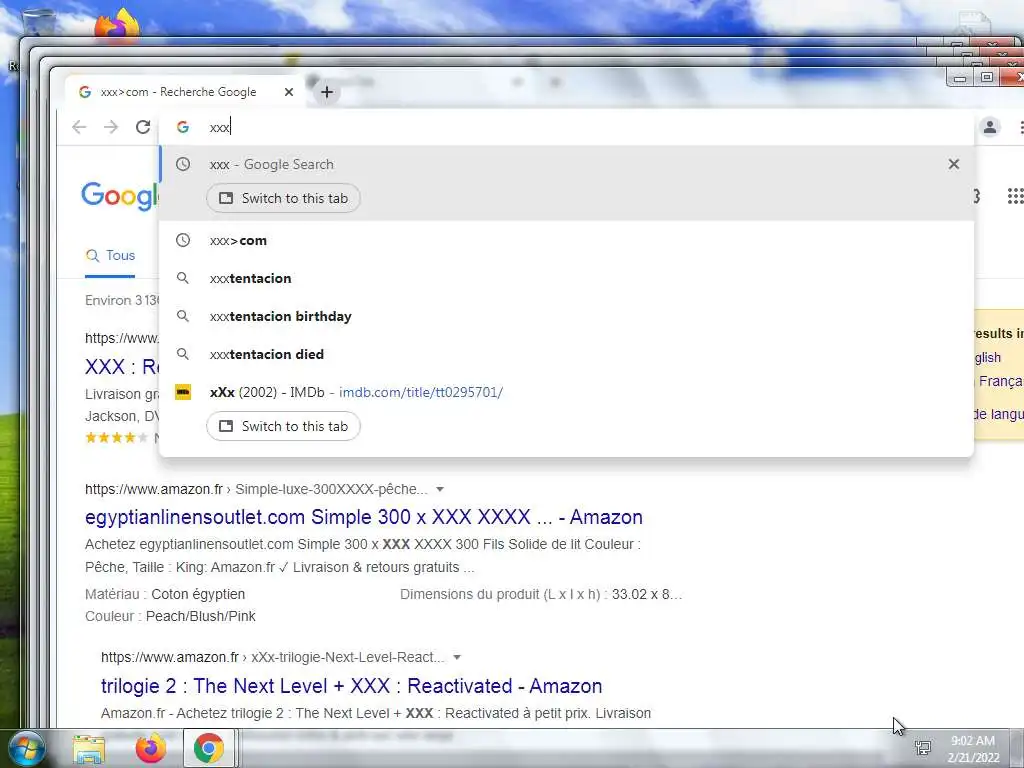This screenshot has height=768, width=1024.
Task: Click the Recycle Bin icon on the desktop
Action: pyautogui.click(x=37, y=23)
